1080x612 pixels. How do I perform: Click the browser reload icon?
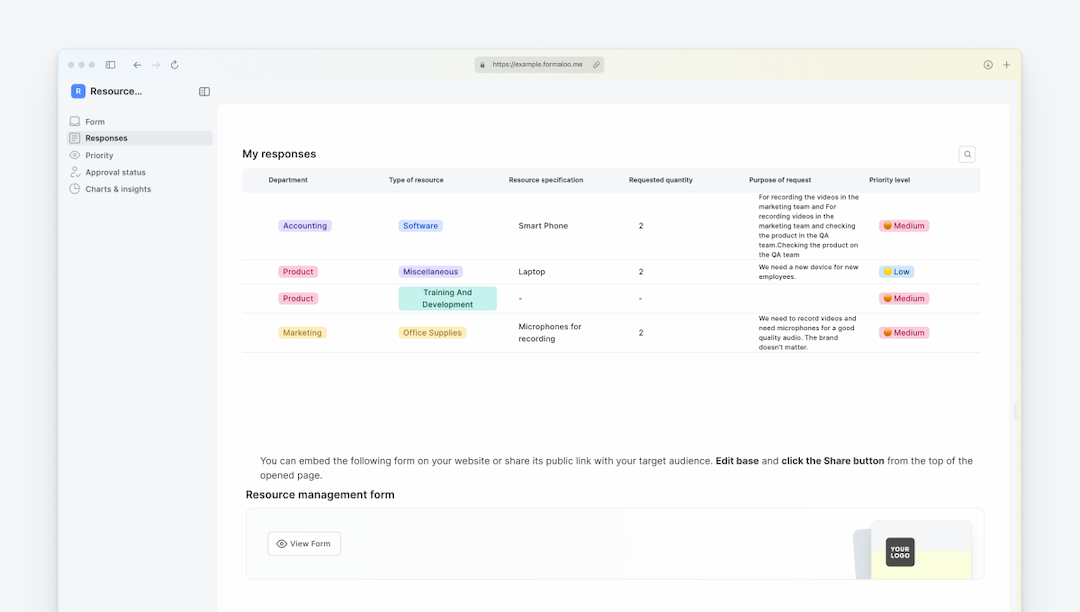(x=175, y=64)
